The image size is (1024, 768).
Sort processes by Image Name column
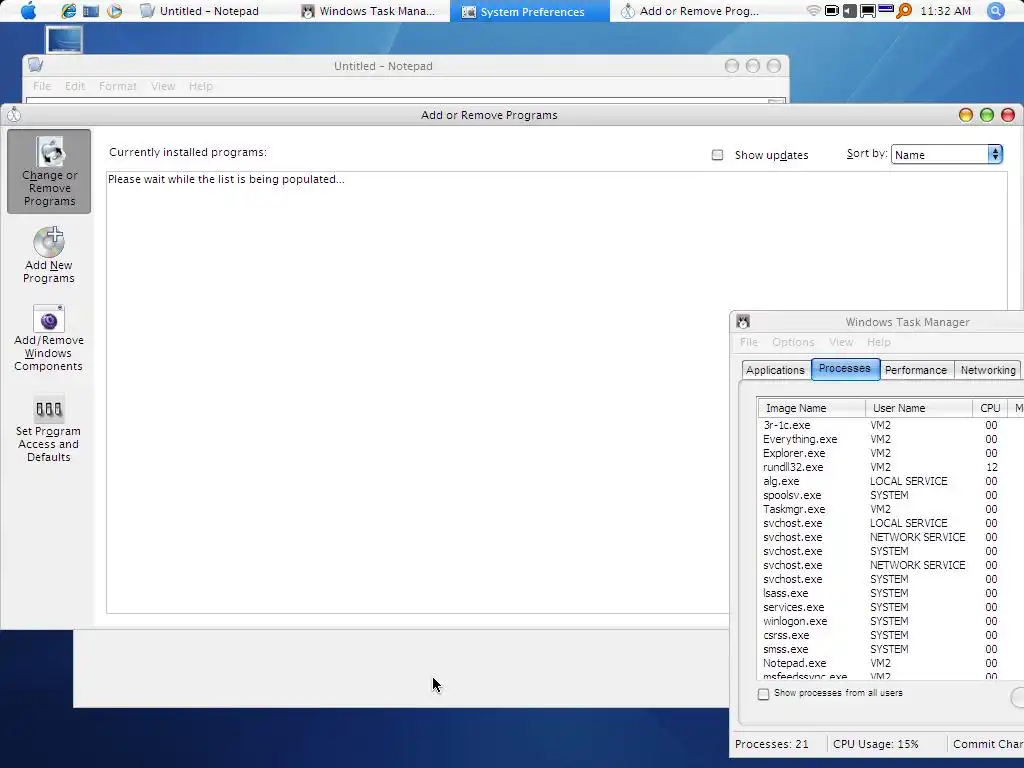pos(812,408)
